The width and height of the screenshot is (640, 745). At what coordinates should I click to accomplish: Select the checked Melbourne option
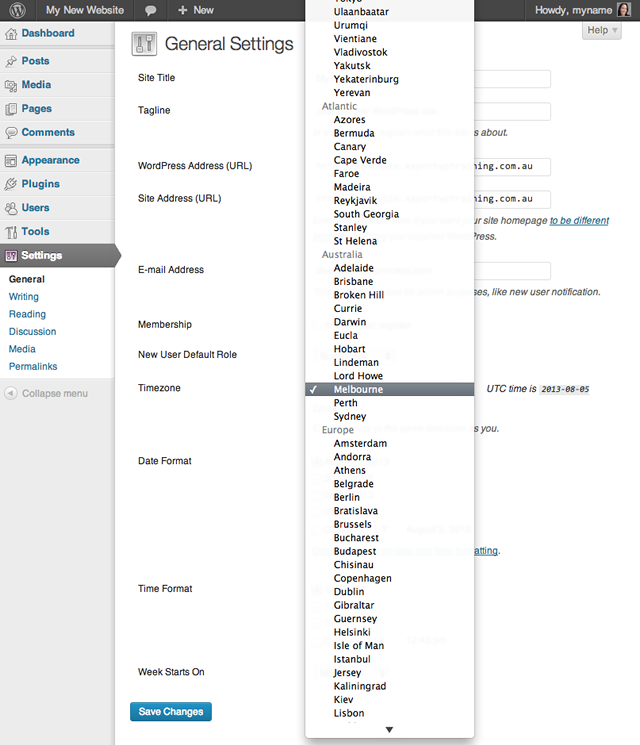point(390,389)
